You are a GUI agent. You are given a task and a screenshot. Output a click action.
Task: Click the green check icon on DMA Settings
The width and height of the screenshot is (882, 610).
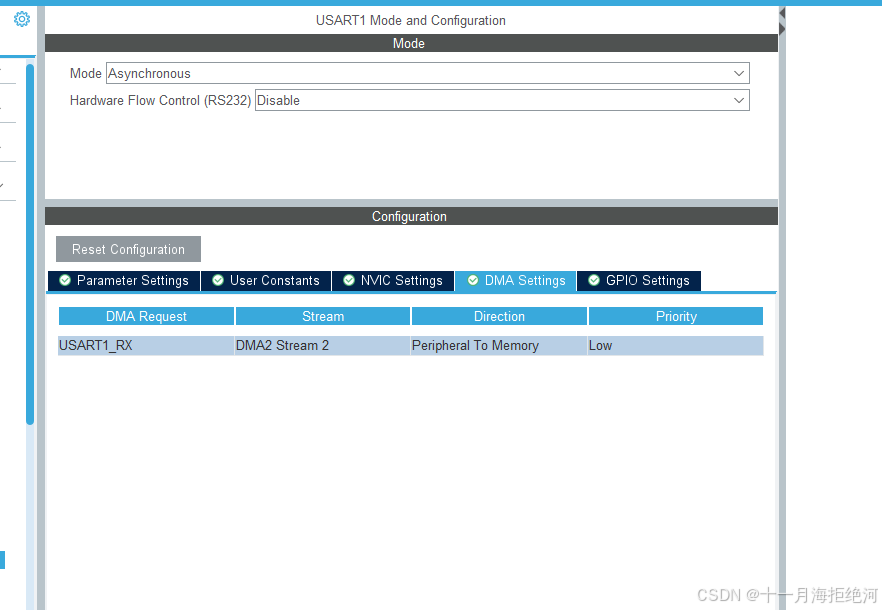(x=473, y=280)
